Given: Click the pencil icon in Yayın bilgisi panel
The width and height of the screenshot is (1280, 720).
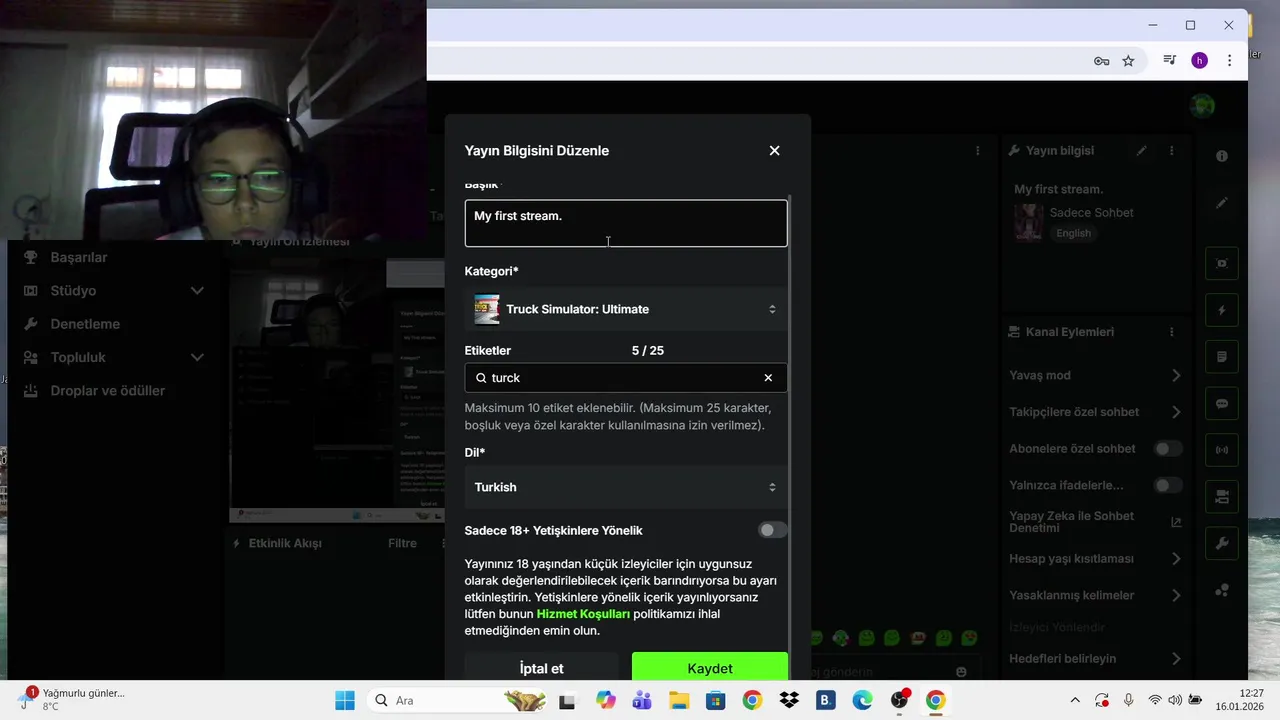Looking at the screenshot, I should pos(1142,151).
